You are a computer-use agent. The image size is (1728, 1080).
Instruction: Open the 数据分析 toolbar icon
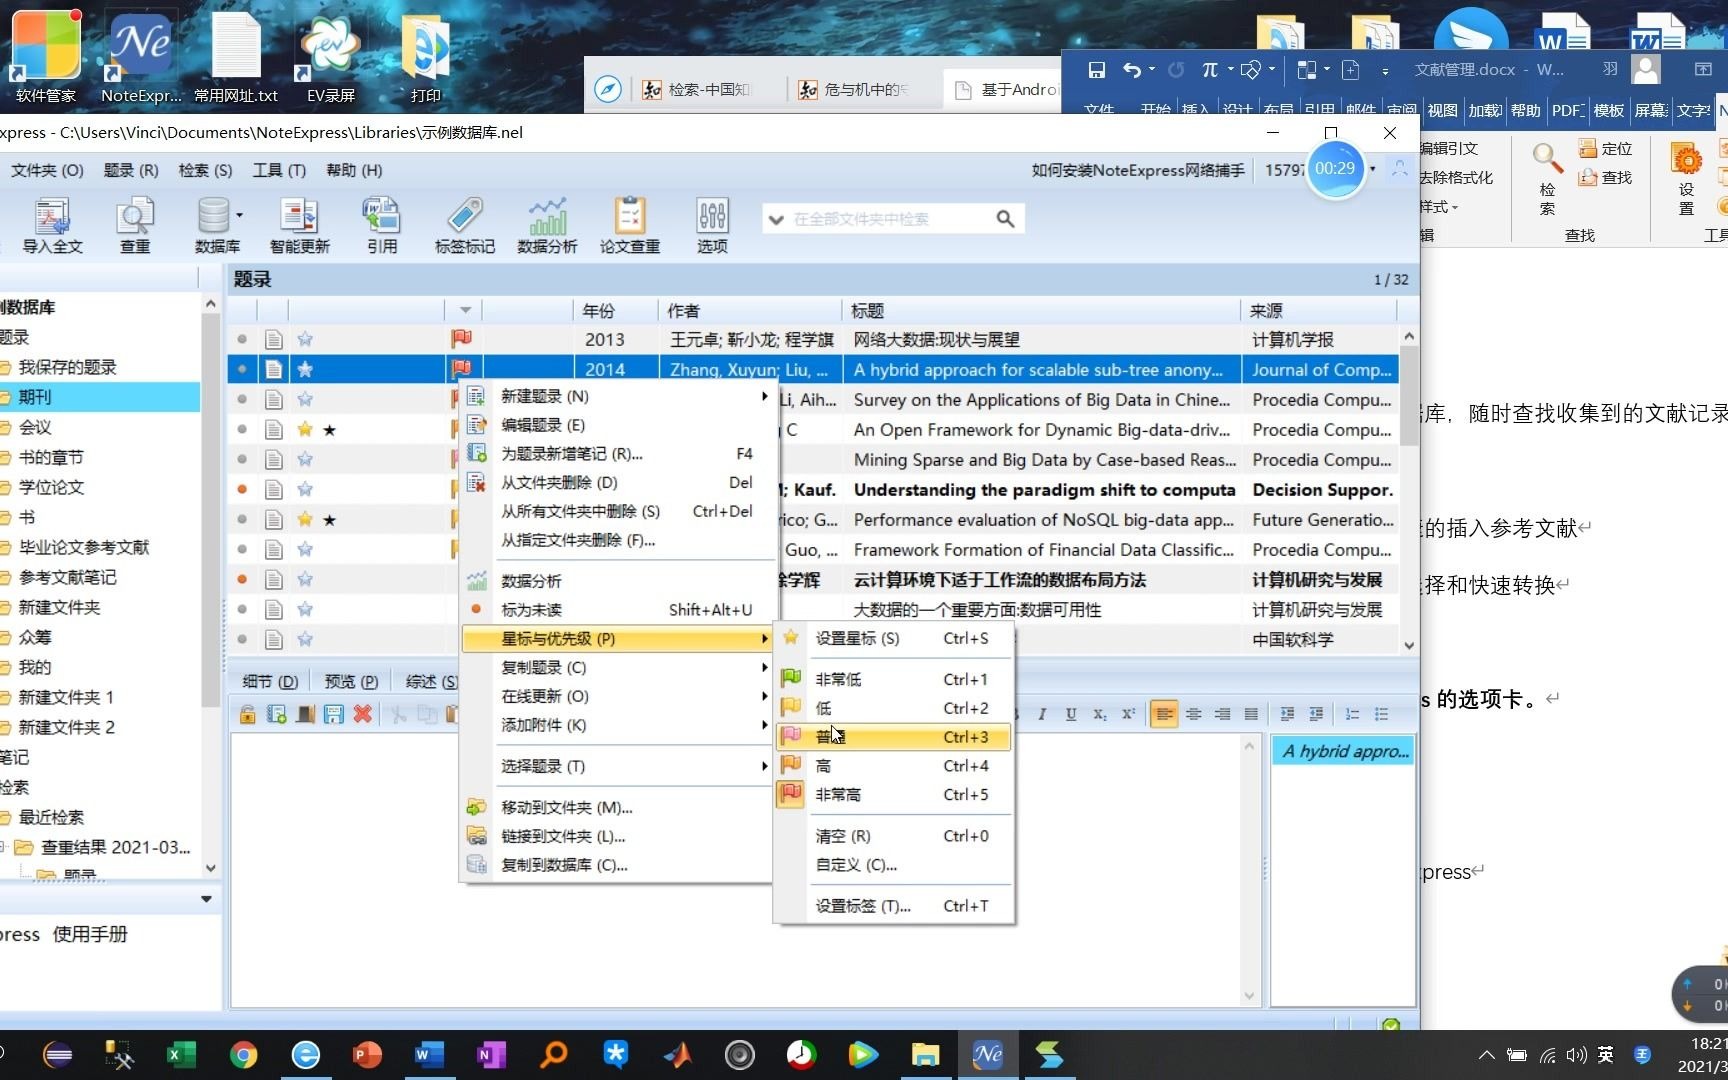pos(547,225)
